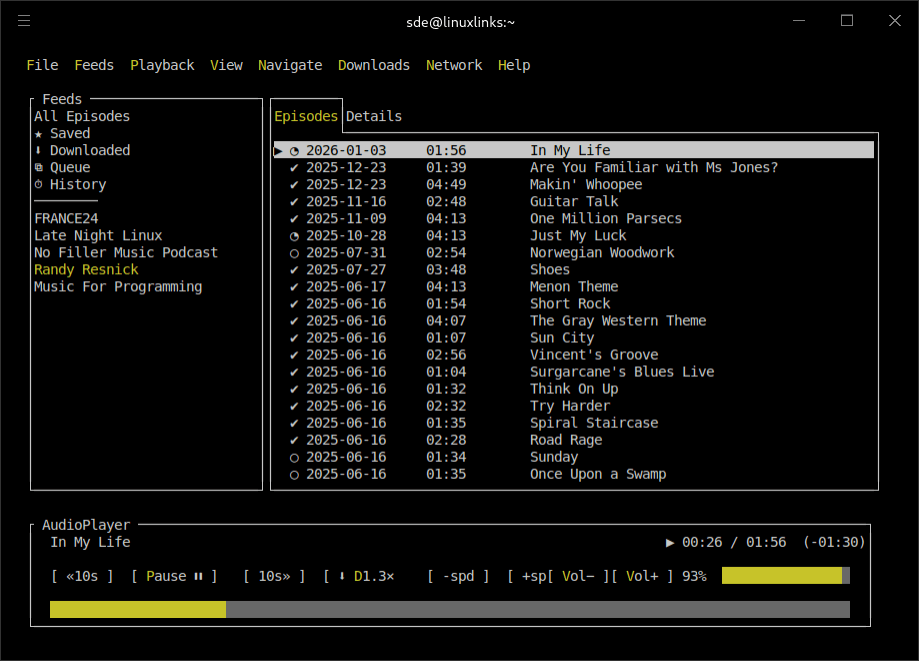The width and height of the screenshot is (919, 661).
Task: Click the yellow playback progress bar
Action: [x=138, y=609]
